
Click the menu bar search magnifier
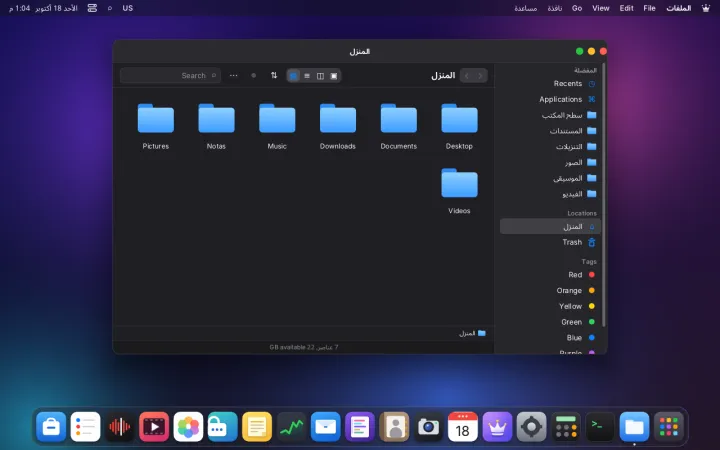pyautogui.click(x=110, y=8)
